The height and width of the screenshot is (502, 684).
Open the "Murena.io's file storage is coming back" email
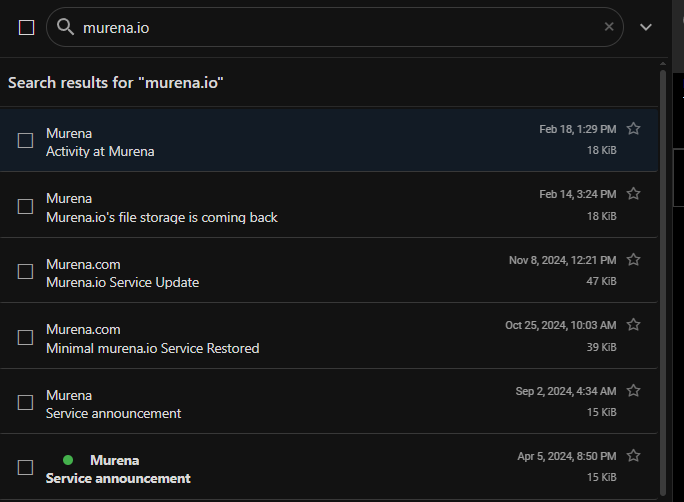point(329,205)
